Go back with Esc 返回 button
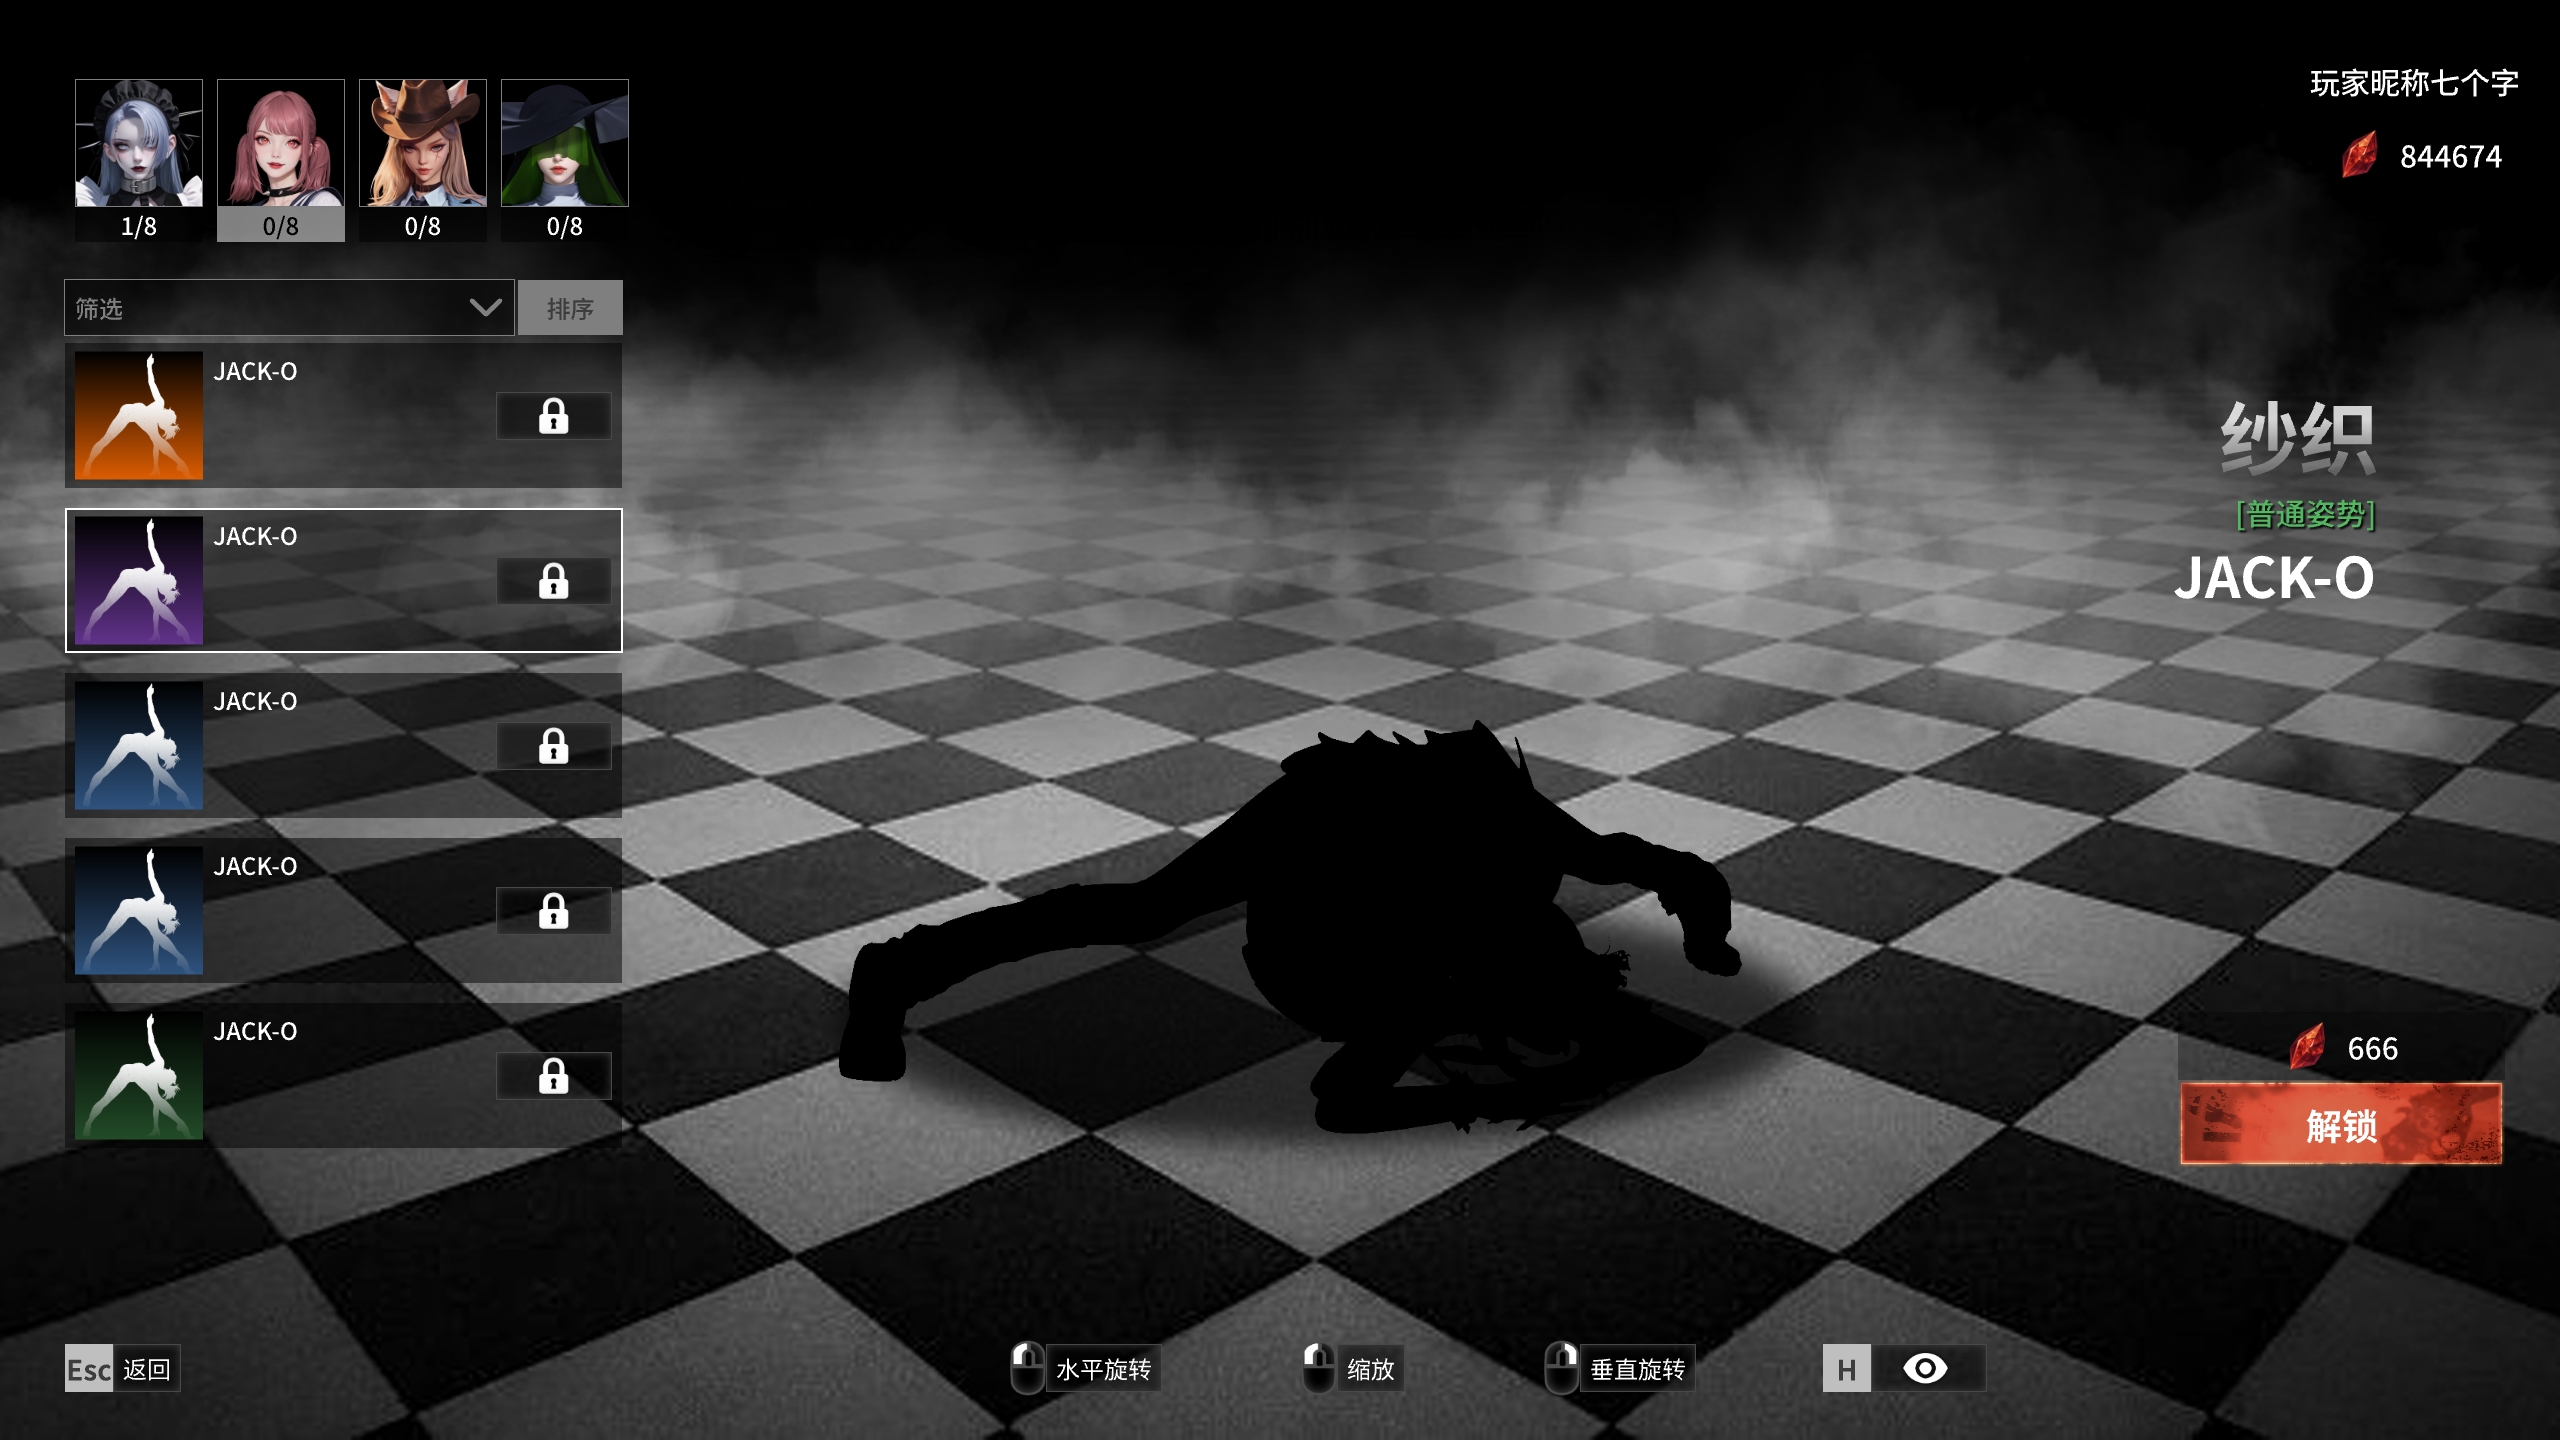Viewport: 2560px width, 1440px height. click(x=122, y=1369)
